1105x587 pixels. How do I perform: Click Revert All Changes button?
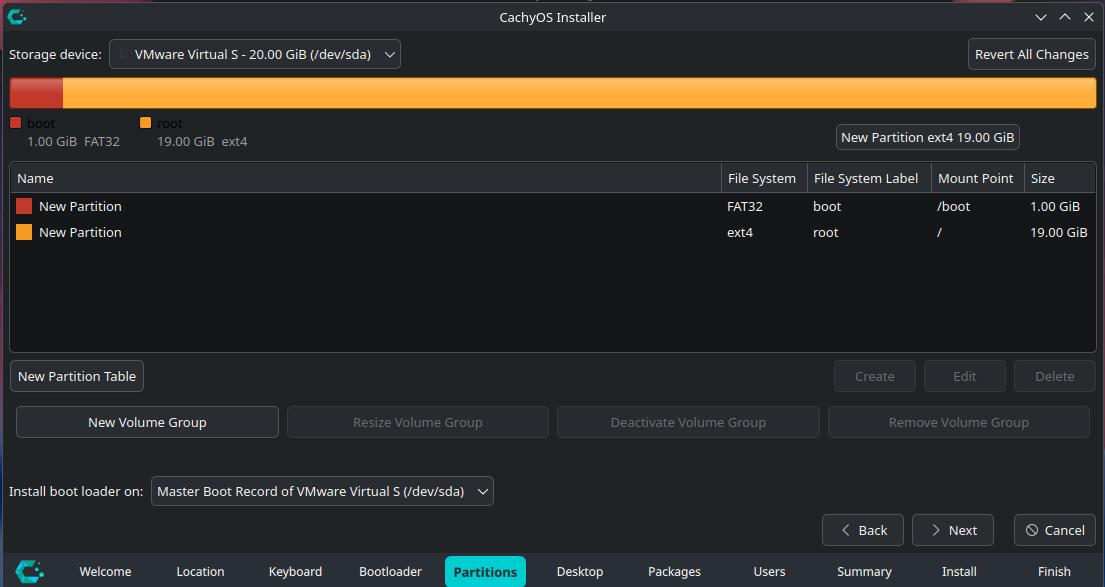point(1032,54)
